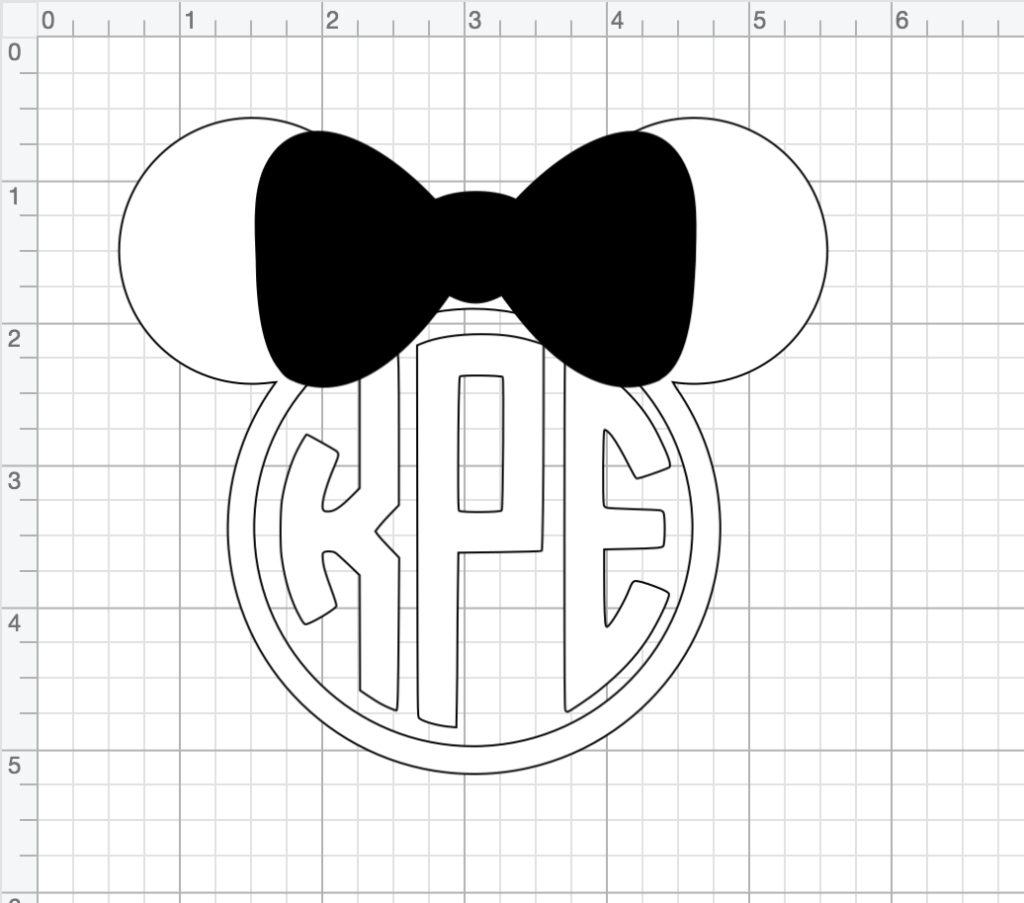Screen dimensions: 1024x903
Task: Select the left white ear circle
Action: point(186,251)
